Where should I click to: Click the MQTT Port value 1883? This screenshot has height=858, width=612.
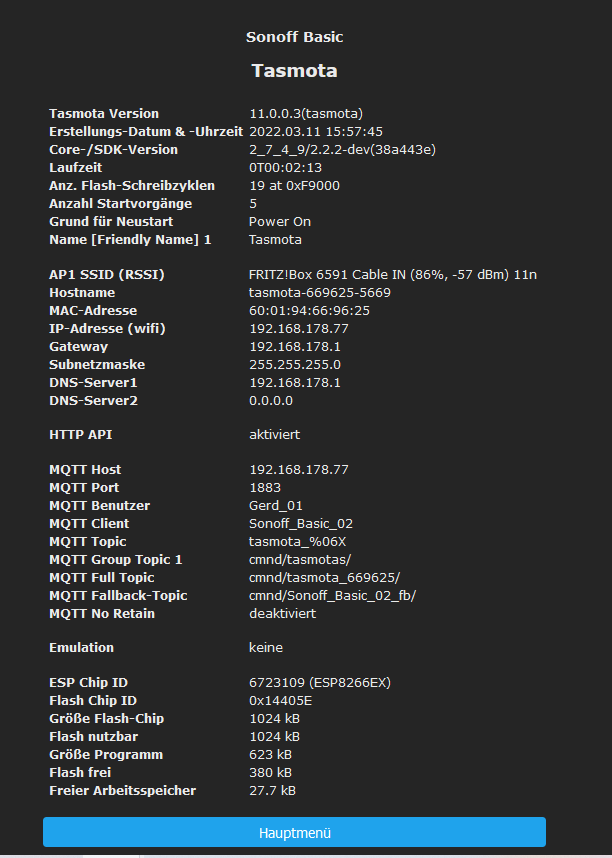tap(265, 488)
